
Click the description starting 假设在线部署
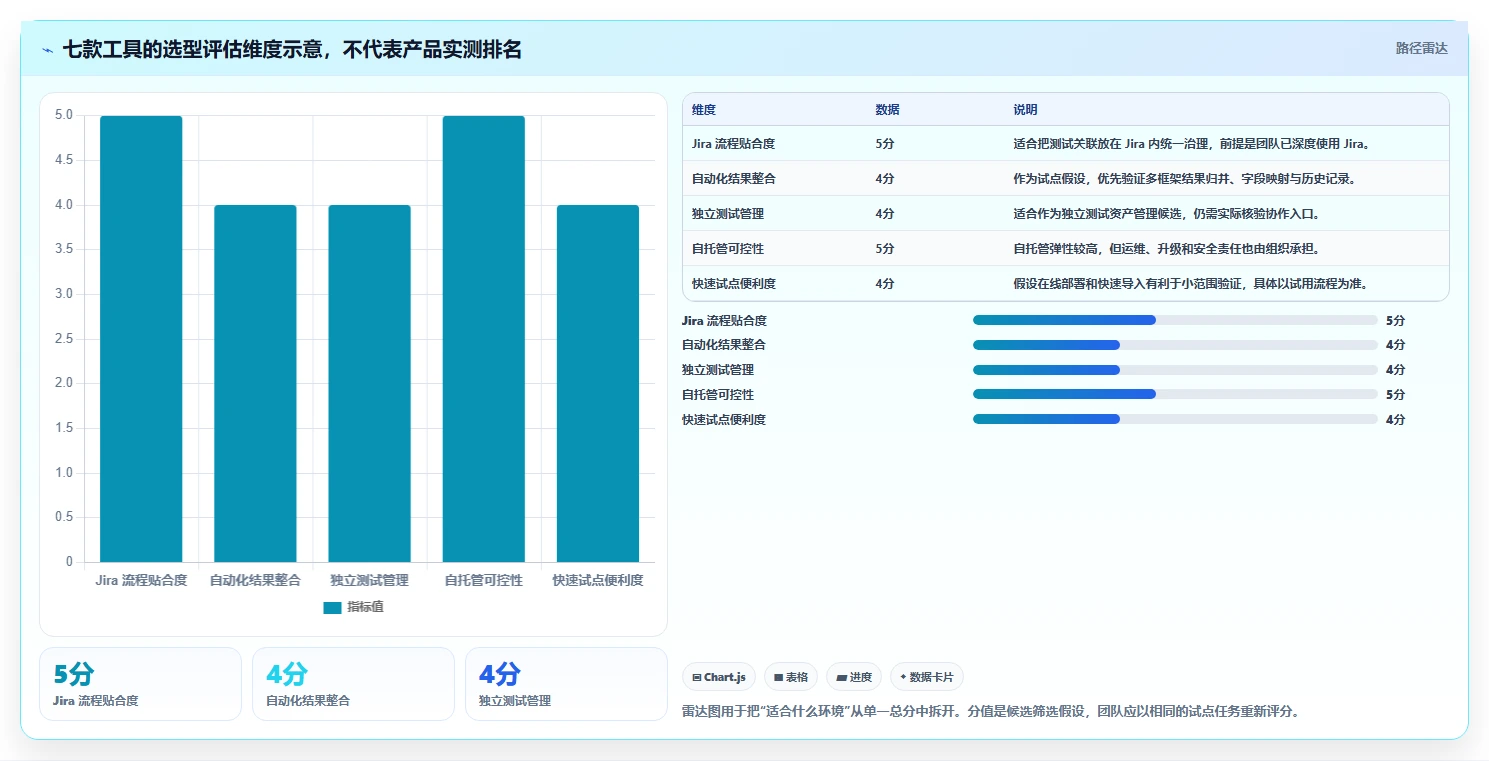point(1190,284)
